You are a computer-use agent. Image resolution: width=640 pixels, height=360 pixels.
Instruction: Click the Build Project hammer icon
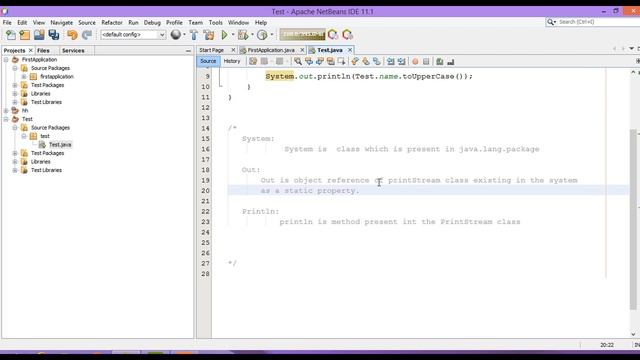(x=194, y=35)
